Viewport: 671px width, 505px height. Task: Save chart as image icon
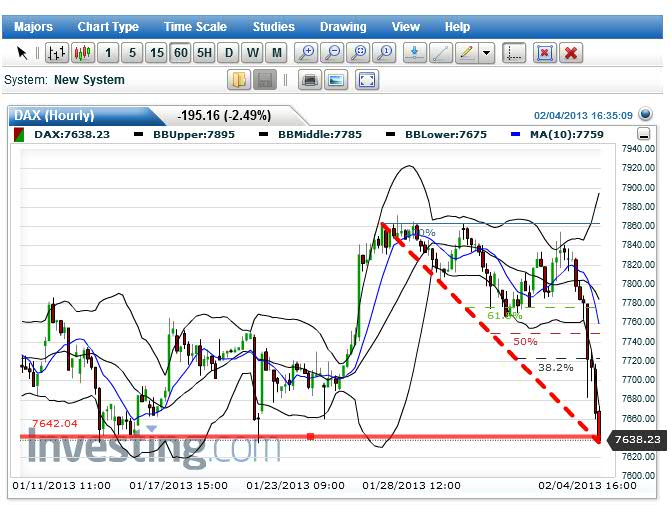point(336,80)
